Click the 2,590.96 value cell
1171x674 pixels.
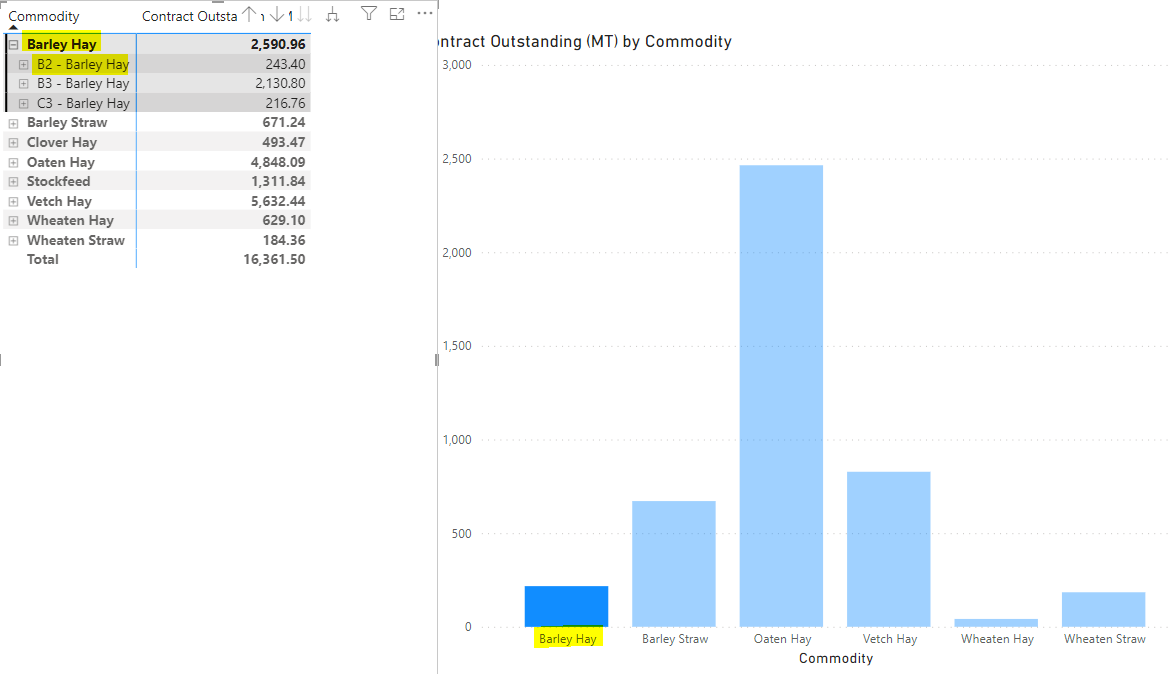[278, 44]
